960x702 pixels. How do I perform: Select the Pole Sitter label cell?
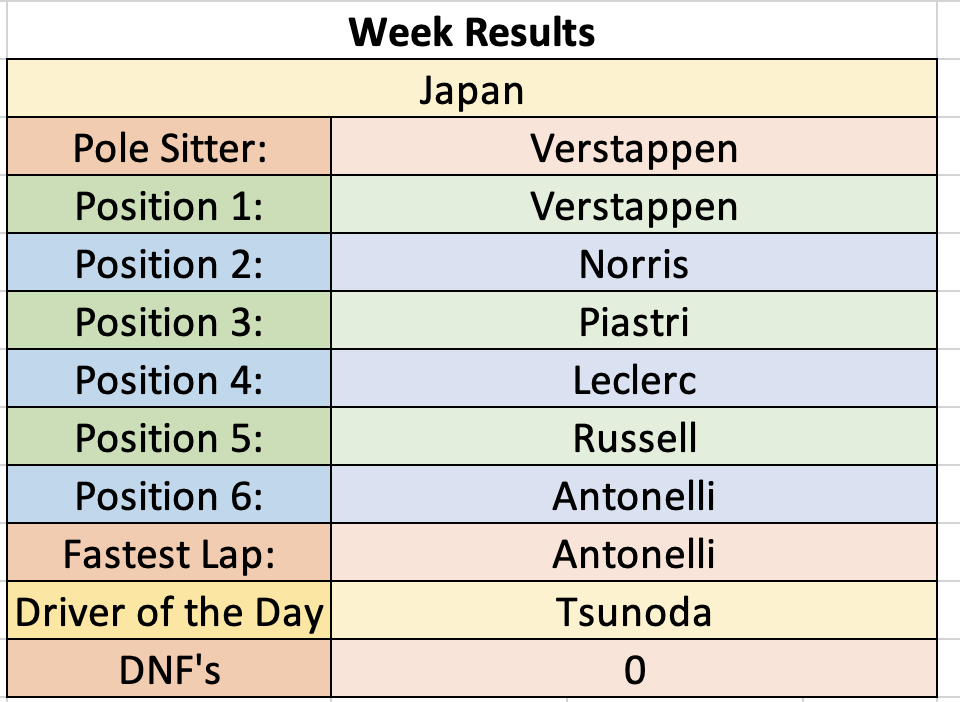[169, 146]
